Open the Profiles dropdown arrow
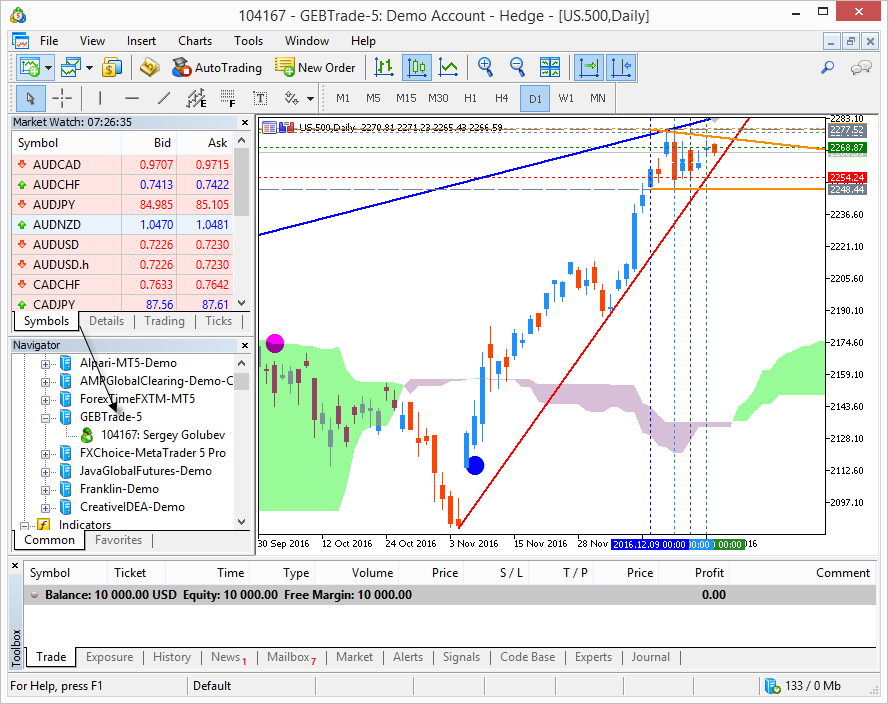This screenshot has width=888, height=704. click(89, 67)
